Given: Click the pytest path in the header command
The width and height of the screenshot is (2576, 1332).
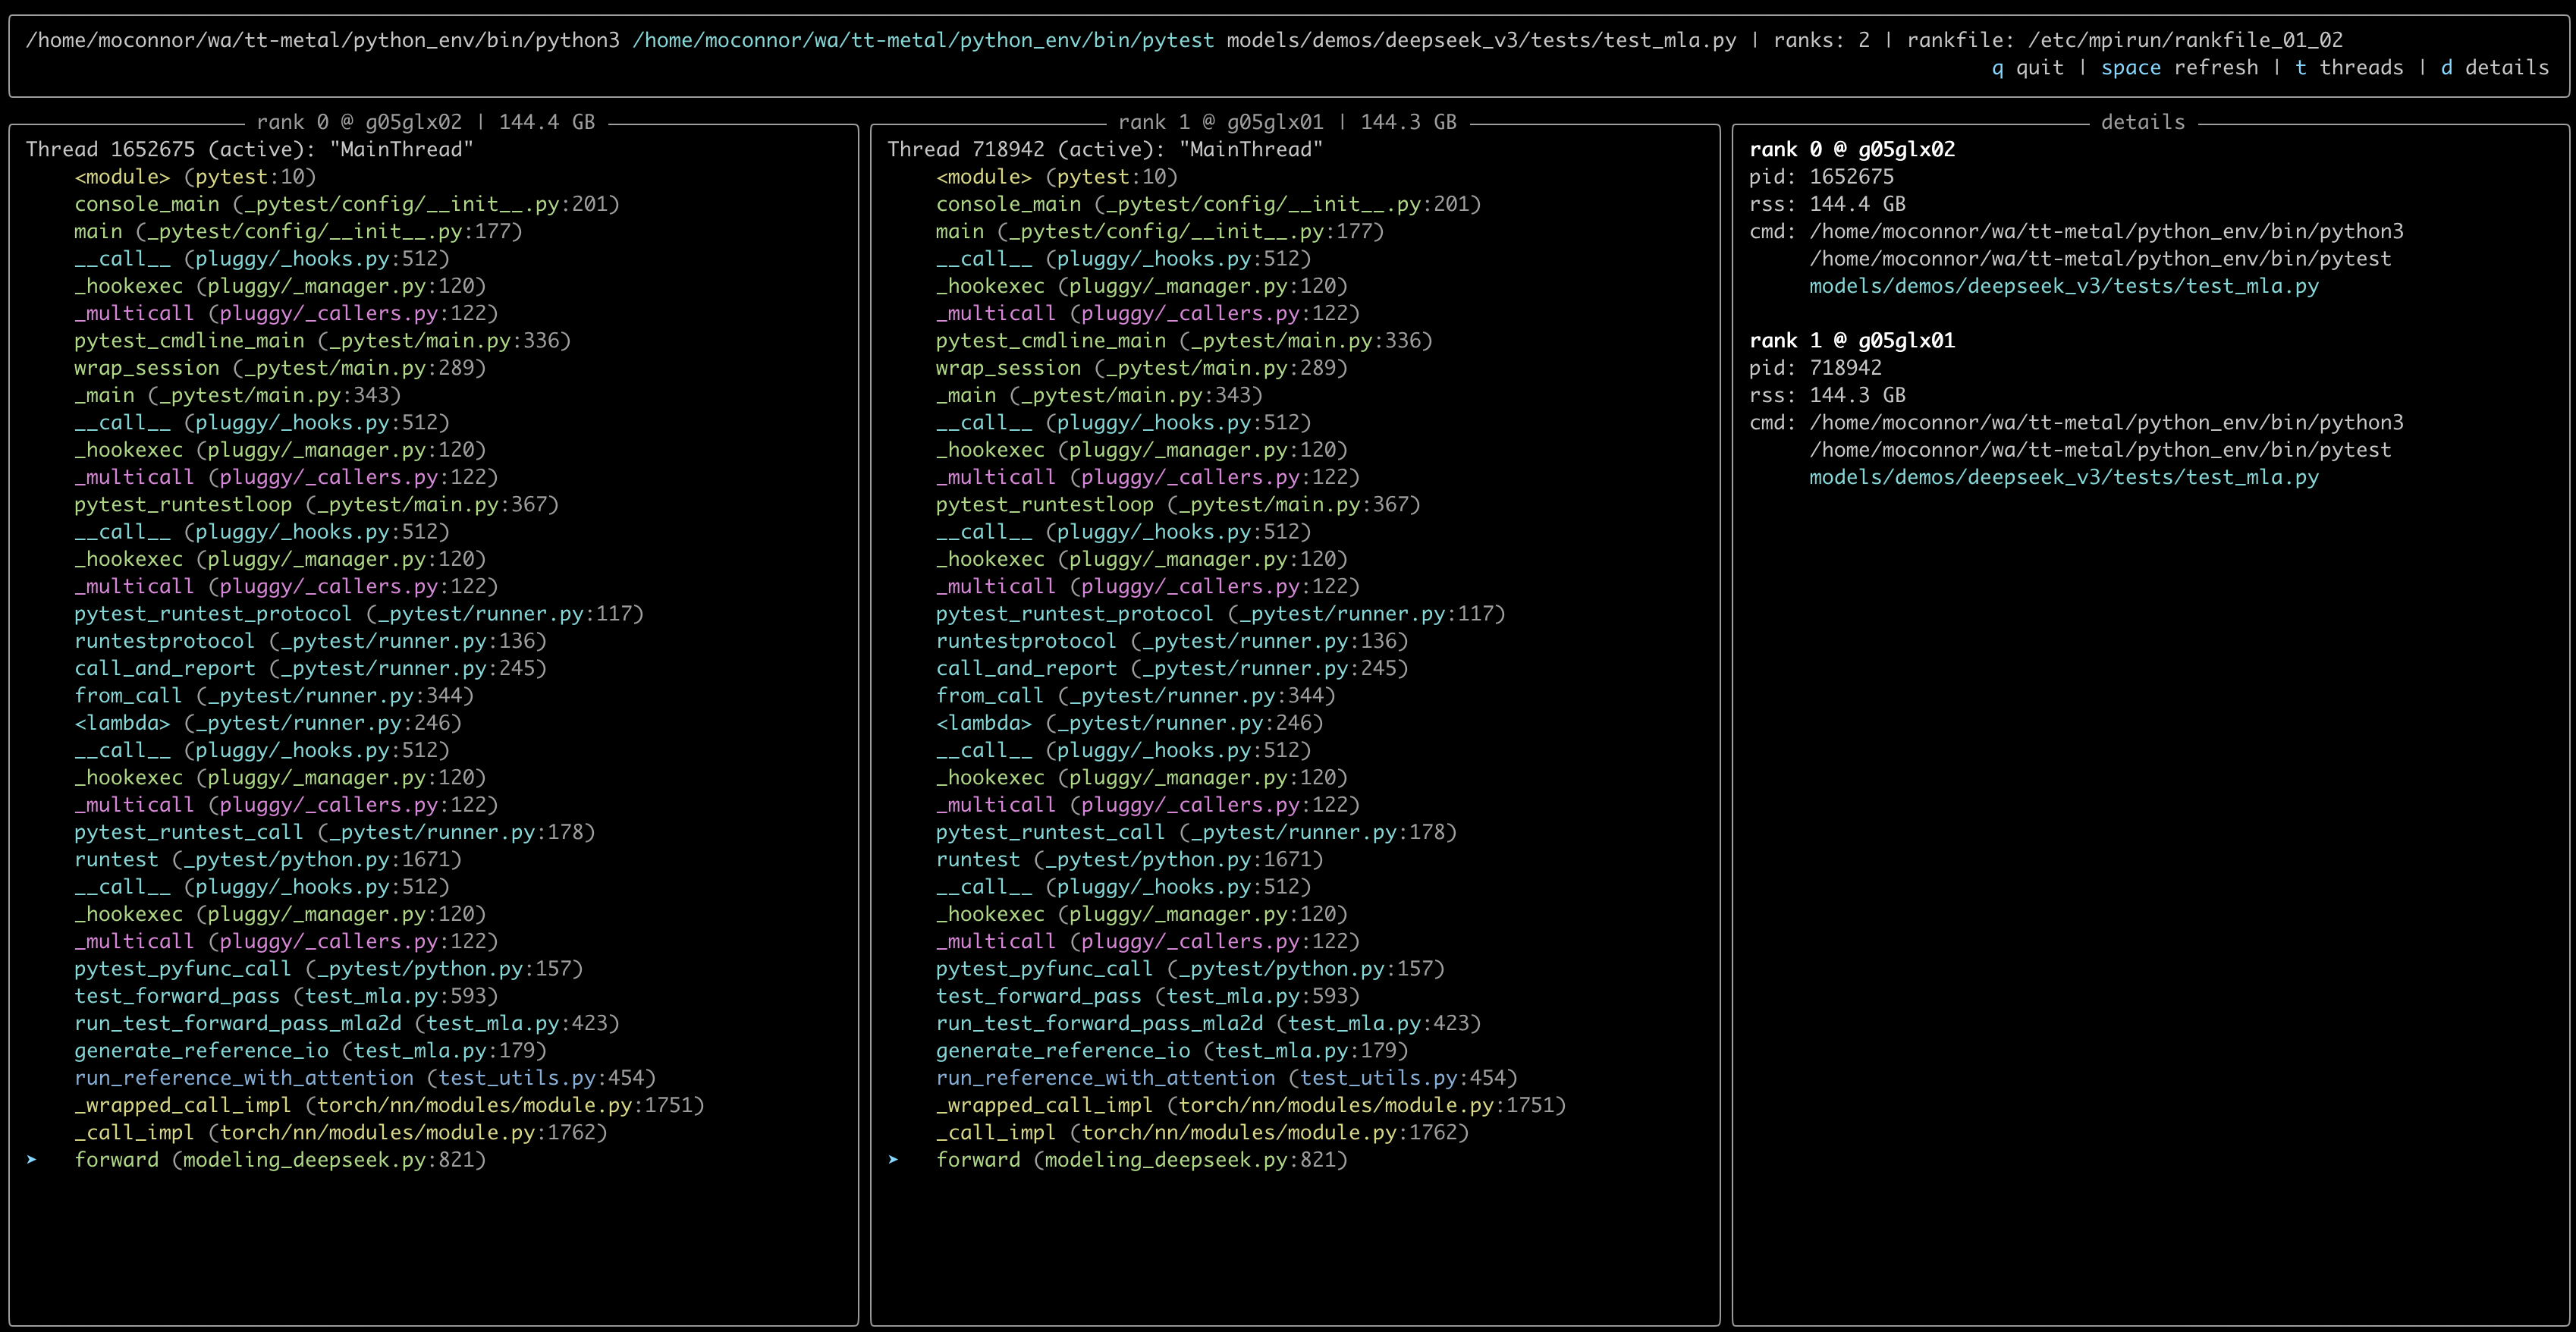Looking at the screenshot, I should click(923, 40).
